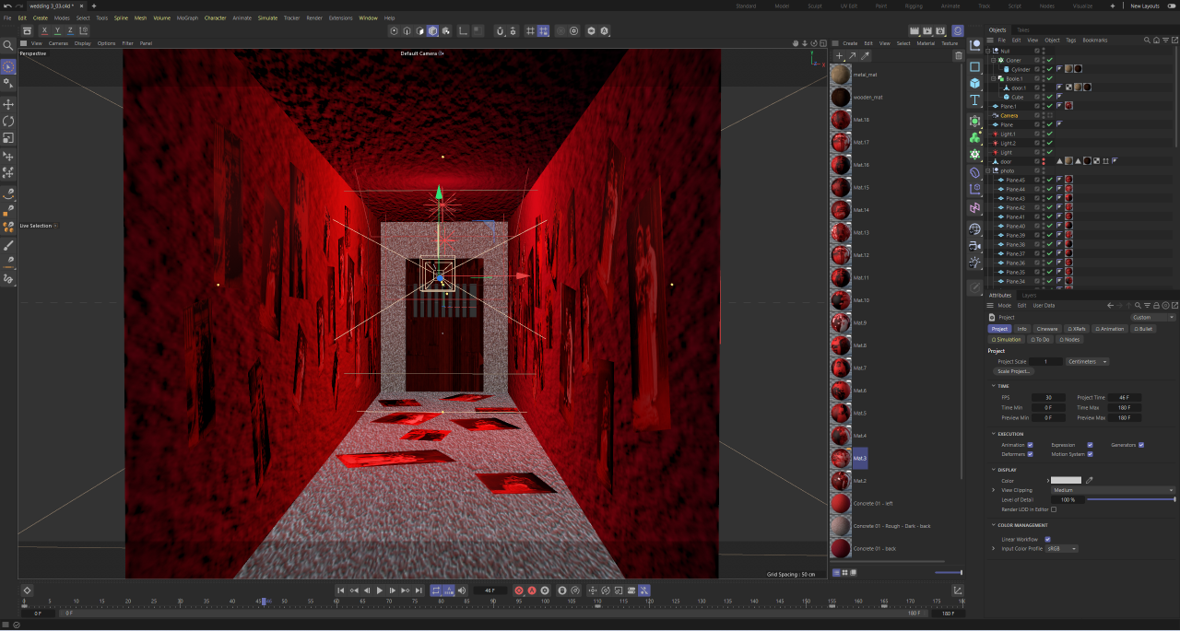Select the Rotate tool in left toolbar
The width and height of the screenshot is (1180, 631).
(8, 121)
